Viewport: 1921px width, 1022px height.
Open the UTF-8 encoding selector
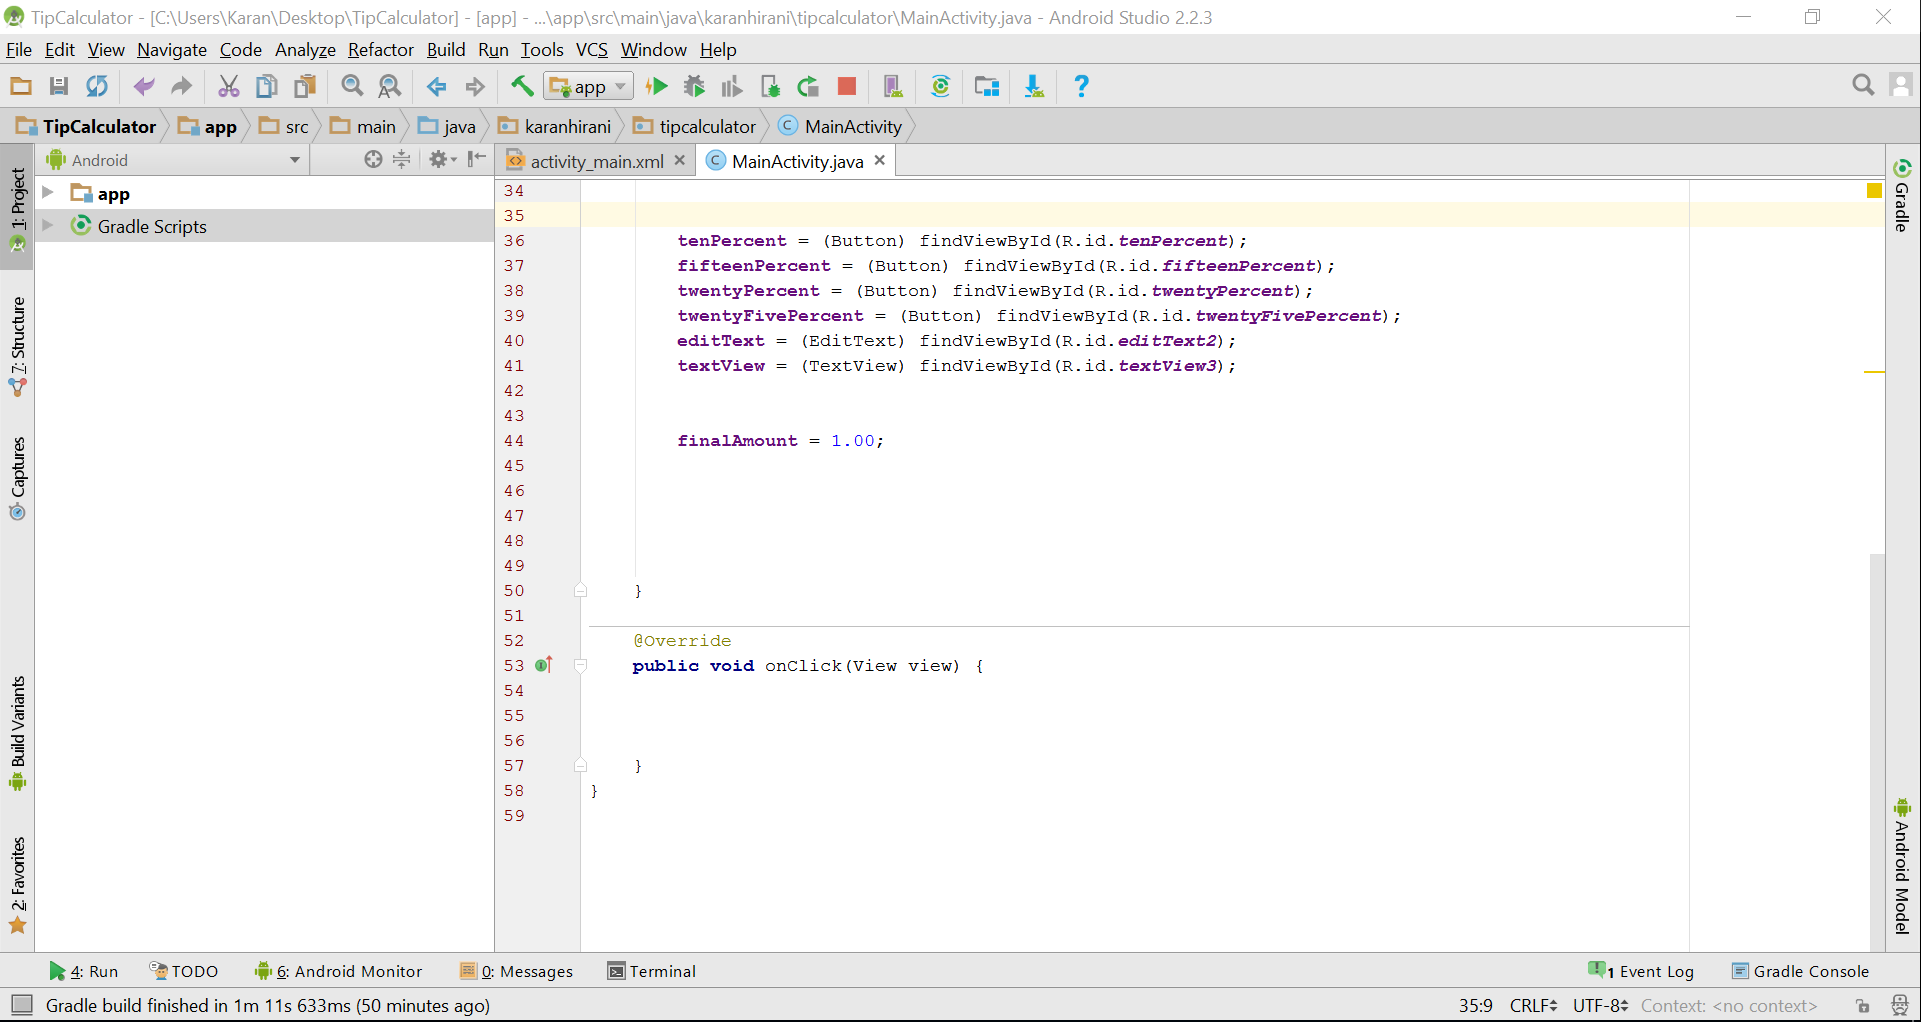[1601, 1006]
